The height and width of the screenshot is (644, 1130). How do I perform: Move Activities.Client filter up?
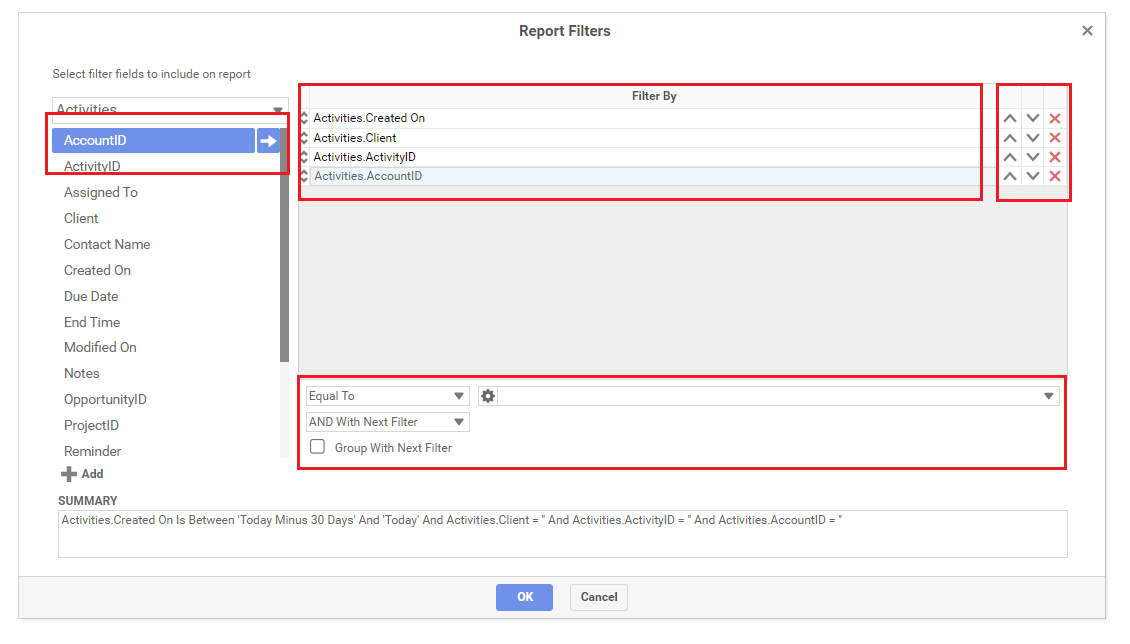coord(1010,138)
